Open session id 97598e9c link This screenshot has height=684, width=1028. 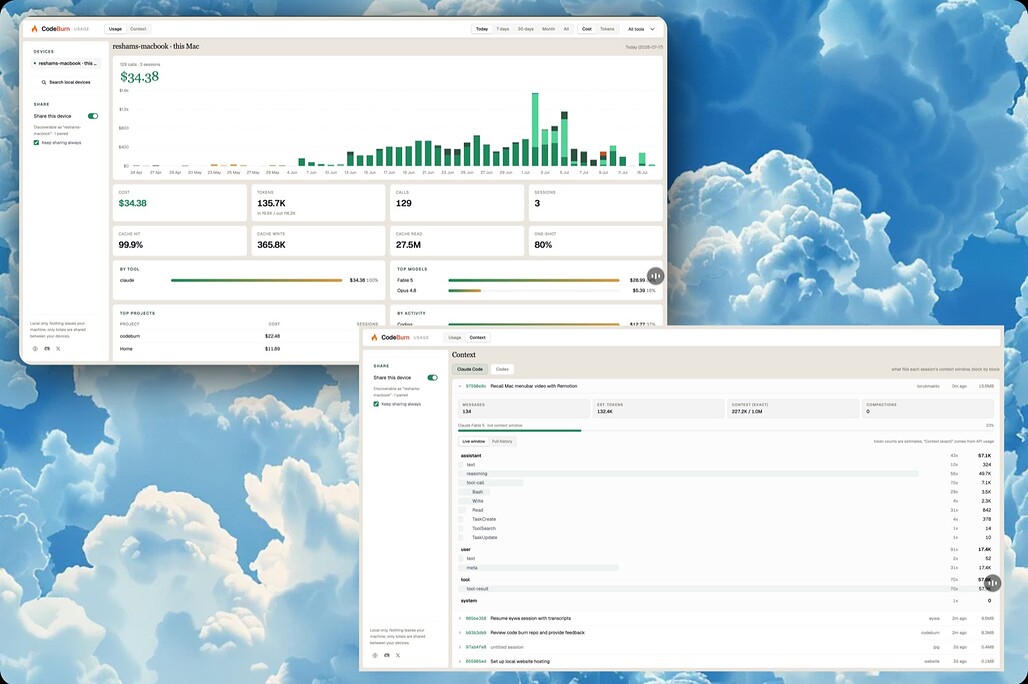(x=476, y=386)
